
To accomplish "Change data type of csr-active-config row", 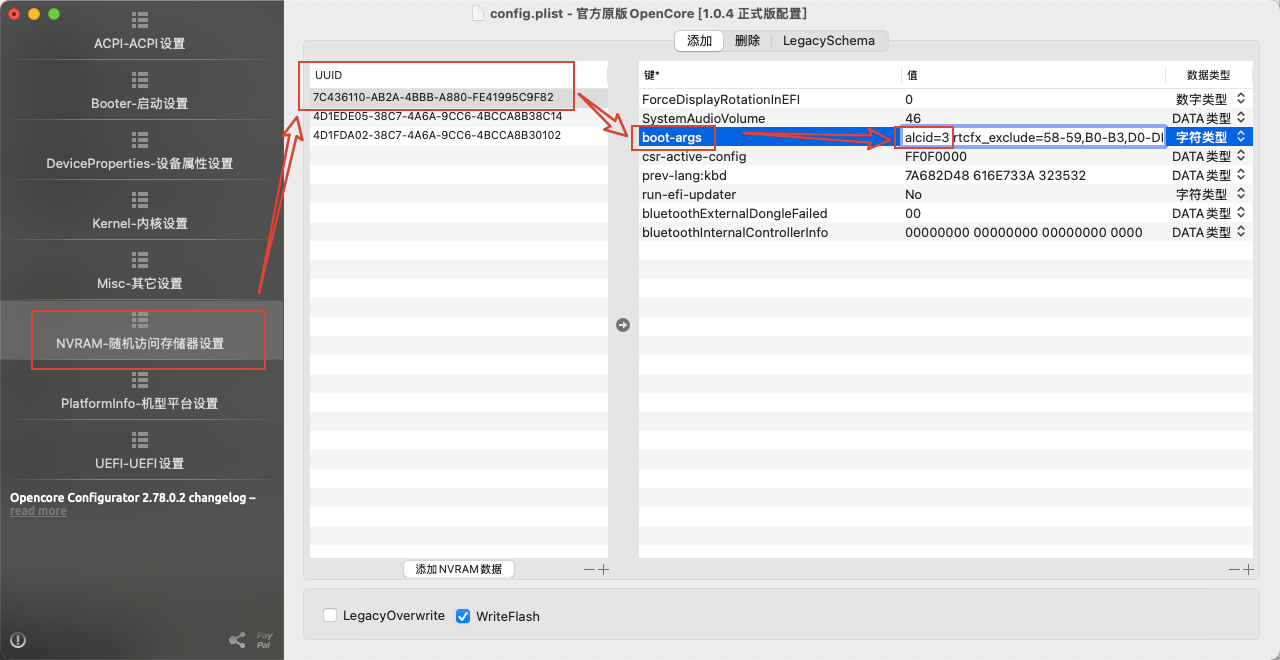I will [1209, 156].
